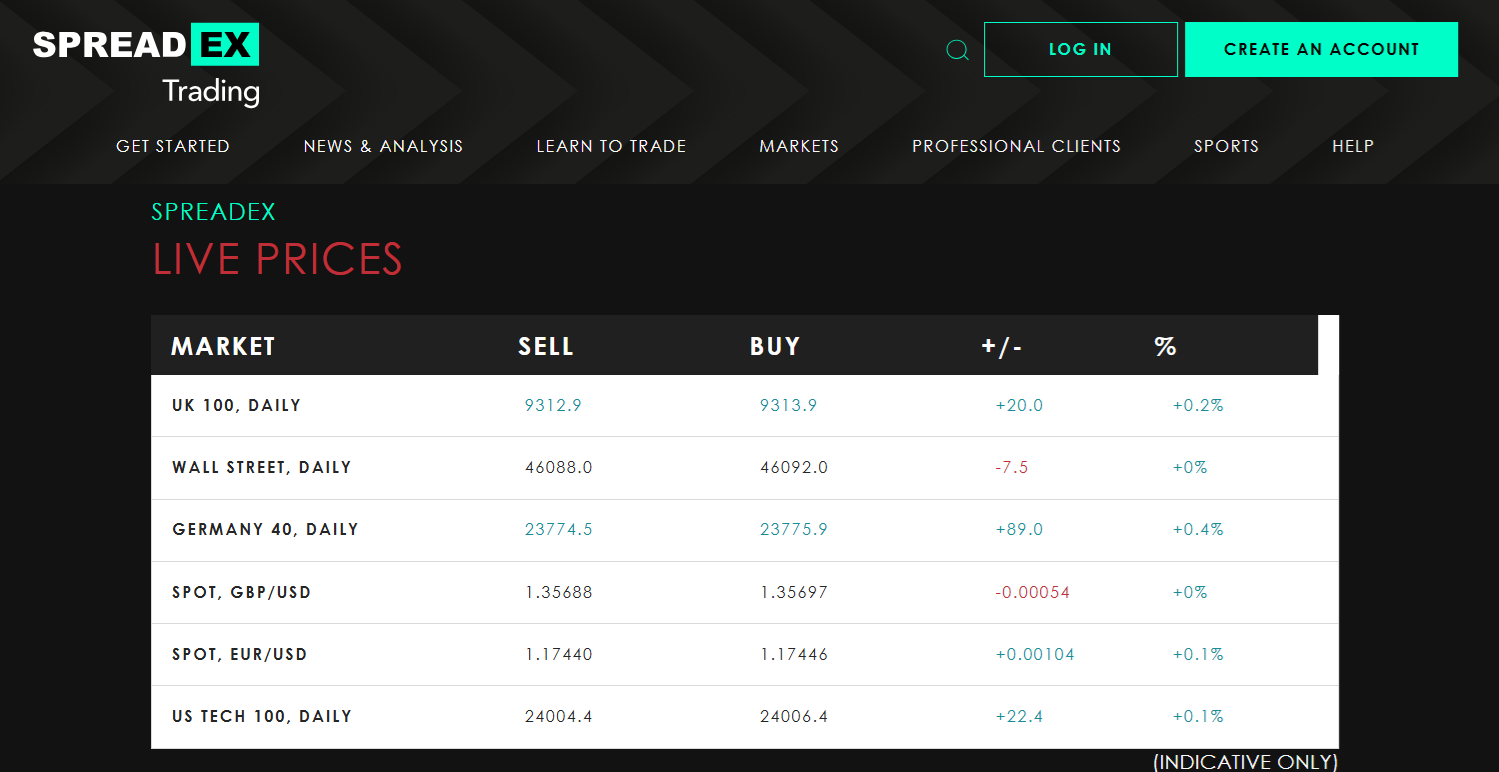Open the GET STARTED menu
This screenshot has height=772, width=1499.
173,146
